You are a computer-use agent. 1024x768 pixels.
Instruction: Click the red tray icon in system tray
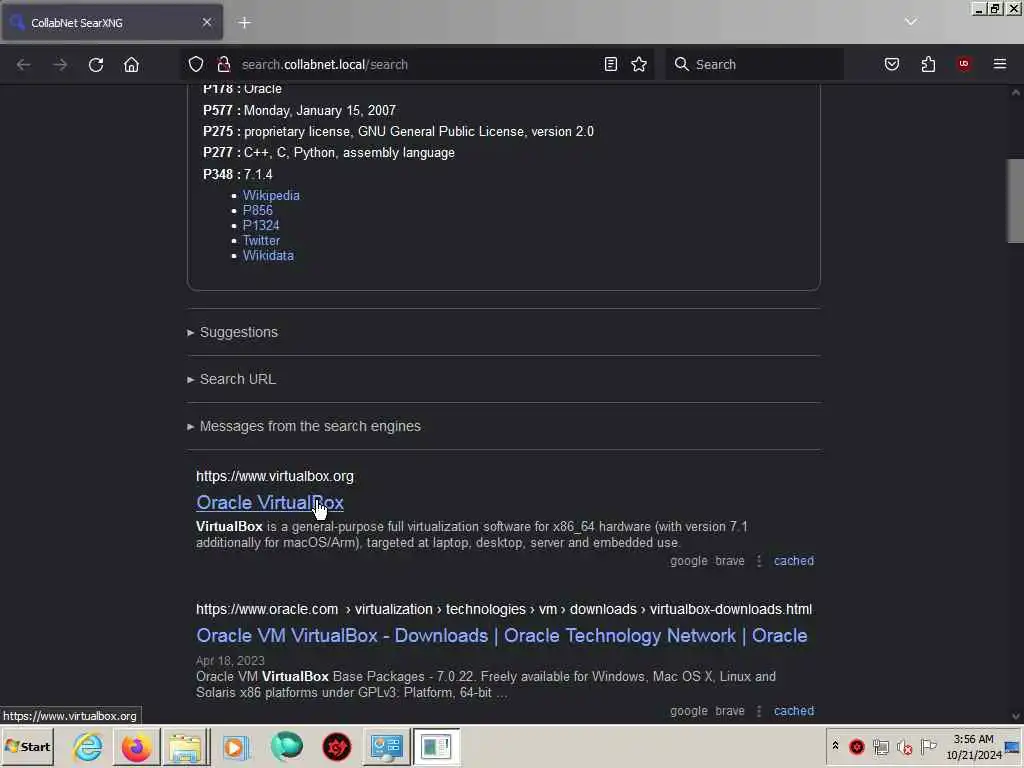point(857,746)
